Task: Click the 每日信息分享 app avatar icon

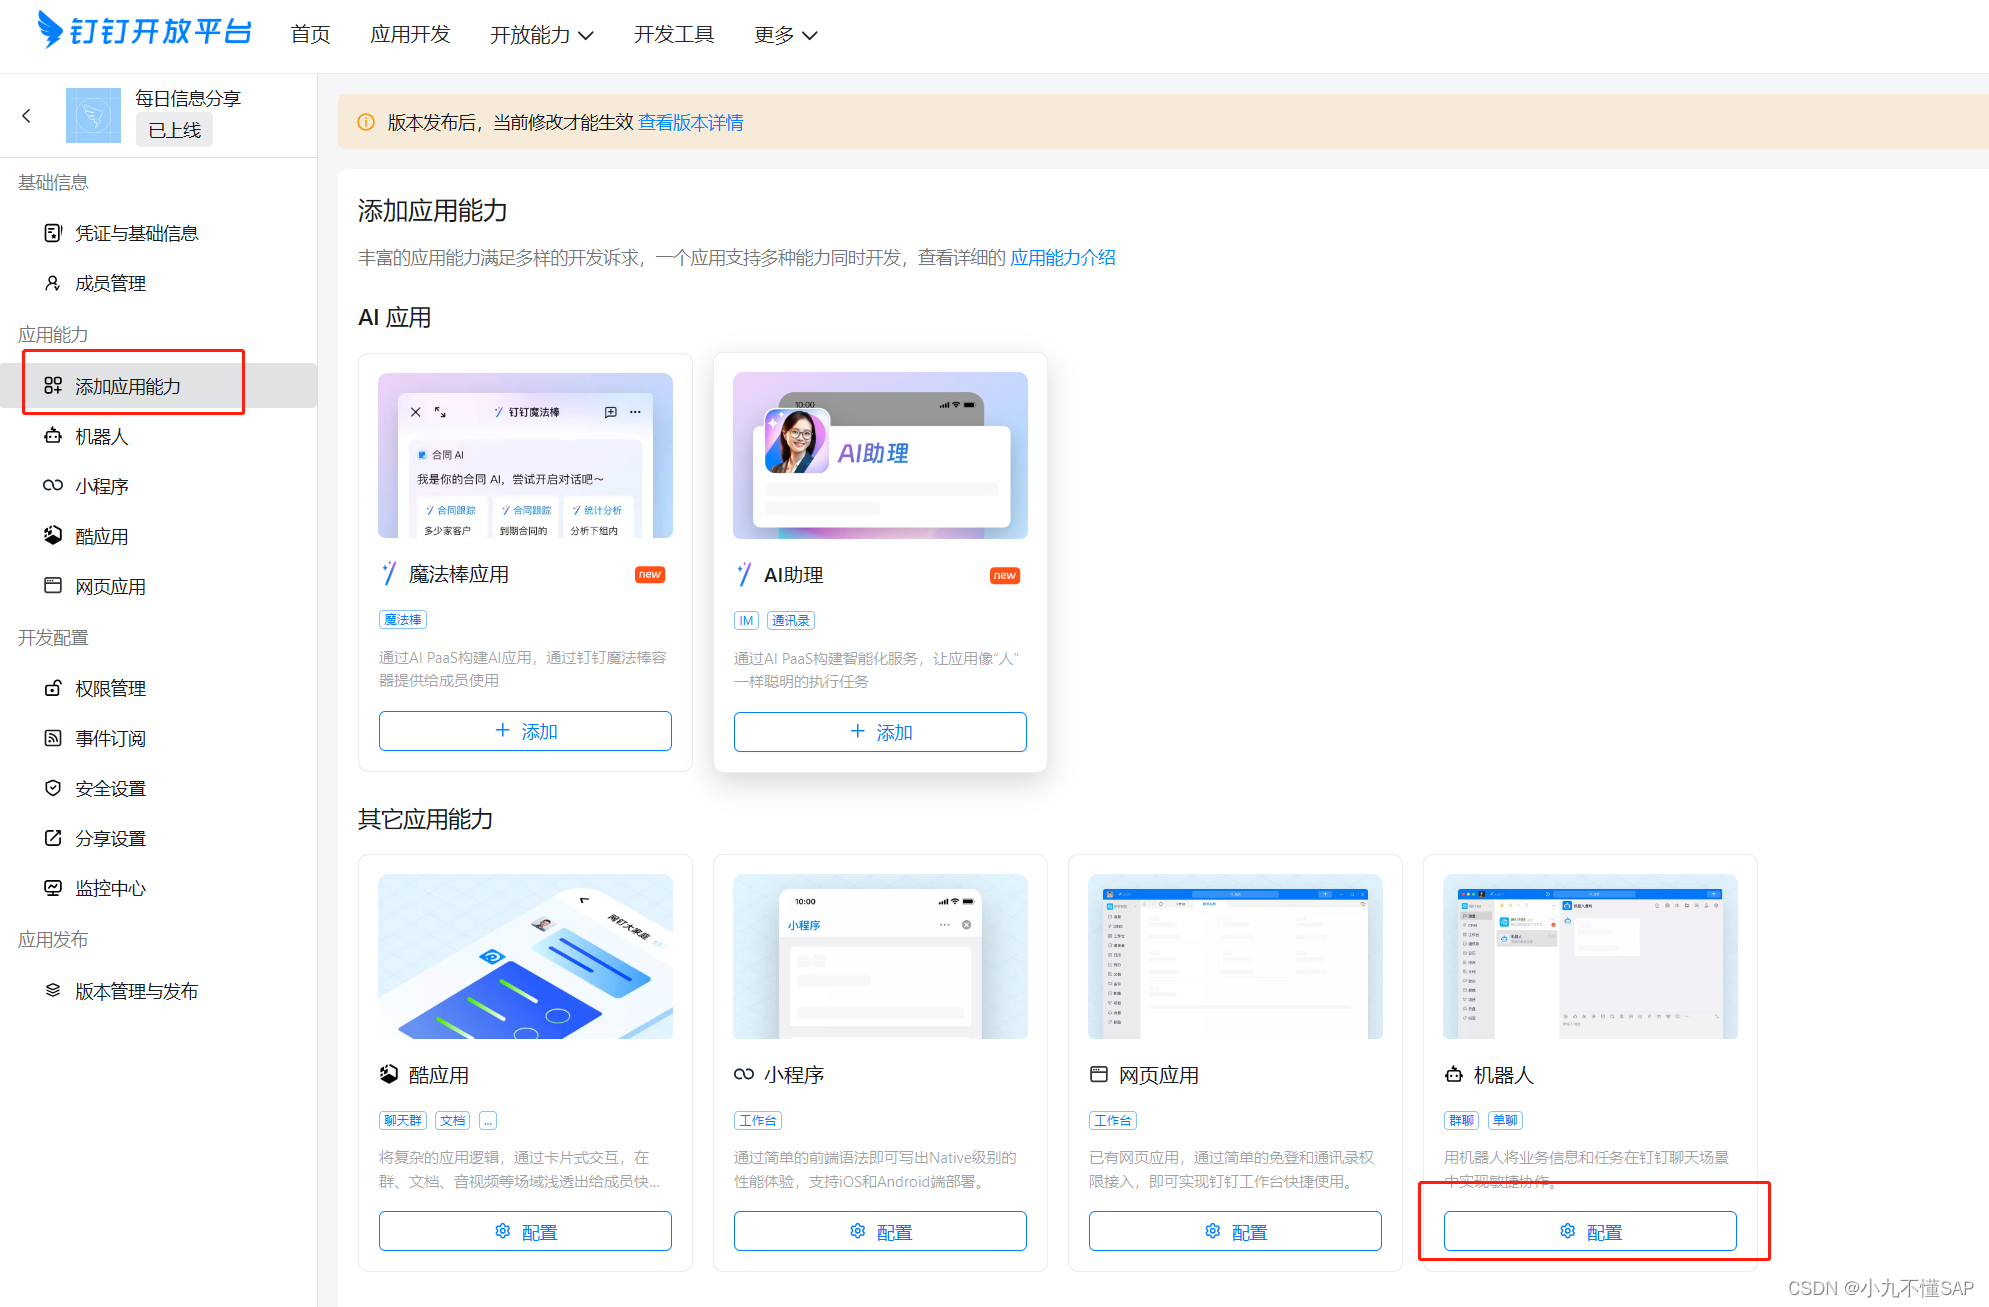Action: click(x=93, y=116)
